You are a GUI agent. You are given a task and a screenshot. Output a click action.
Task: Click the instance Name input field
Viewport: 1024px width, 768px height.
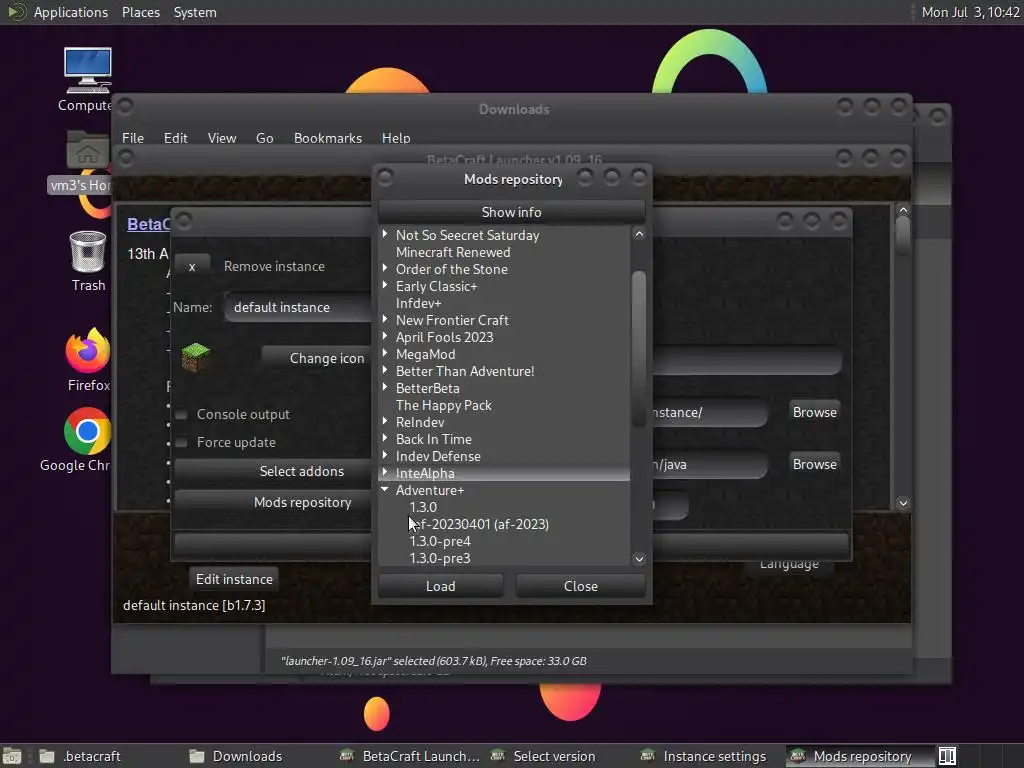[298, 307]
